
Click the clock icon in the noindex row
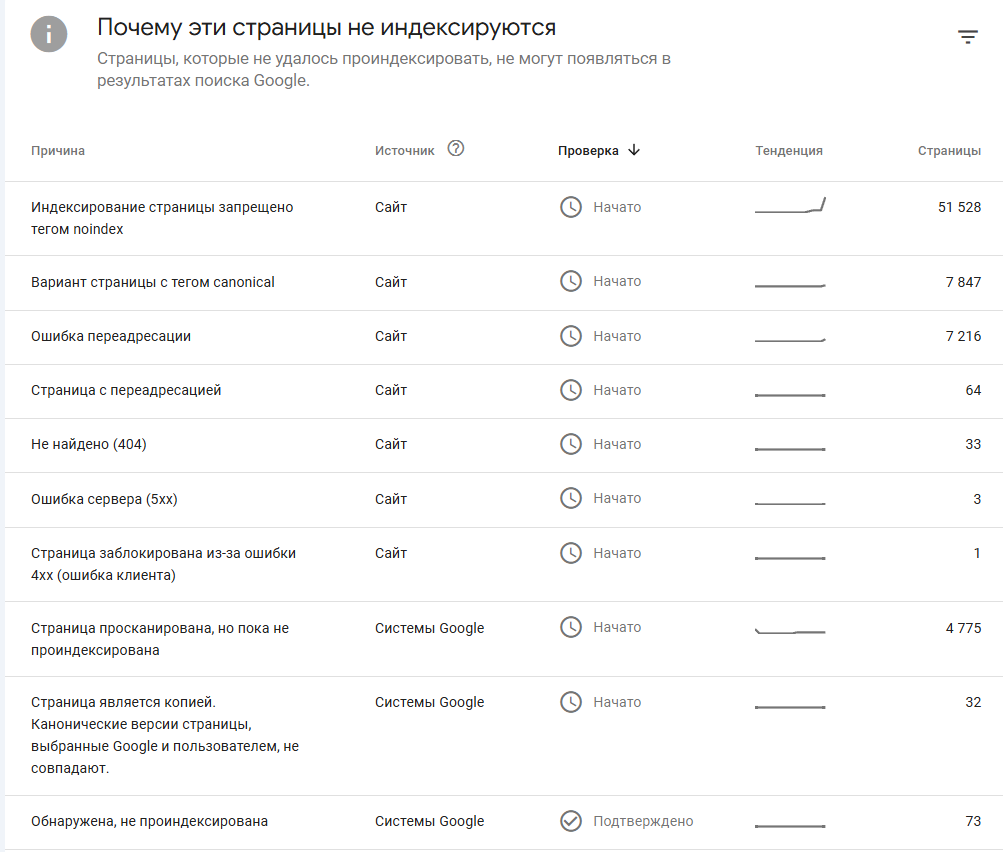click(571, 207)
